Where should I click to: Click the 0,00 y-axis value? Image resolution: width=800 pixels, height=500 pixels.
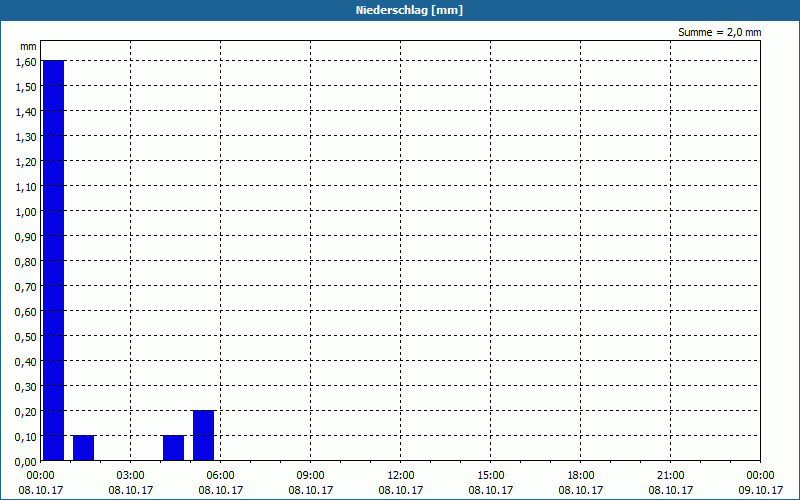(x=26, y=461)
